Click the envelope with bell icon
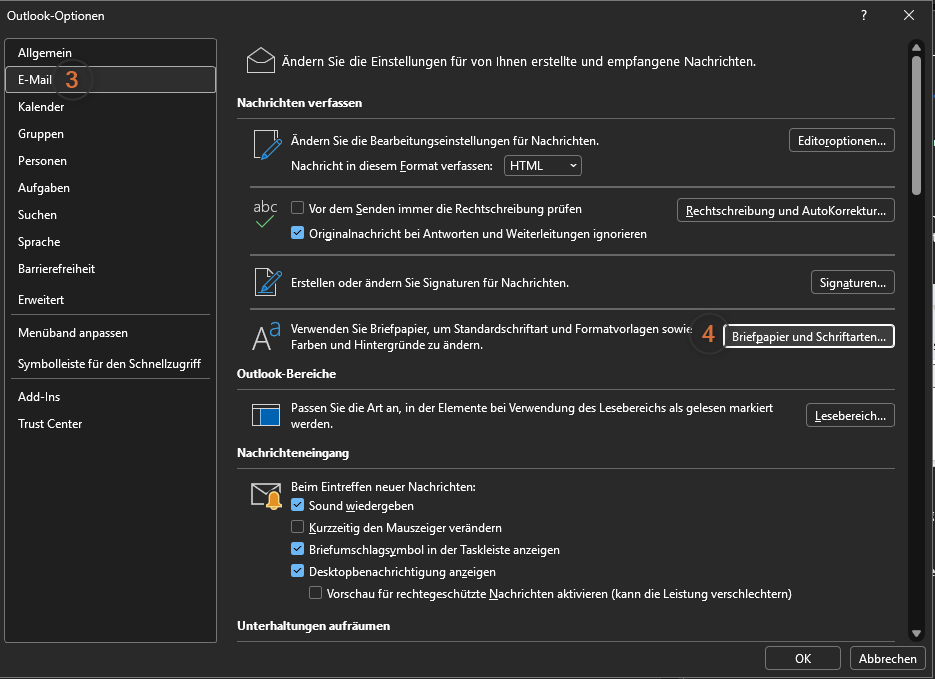The width and height of the screenshot is (935, 679). (266, 496)
